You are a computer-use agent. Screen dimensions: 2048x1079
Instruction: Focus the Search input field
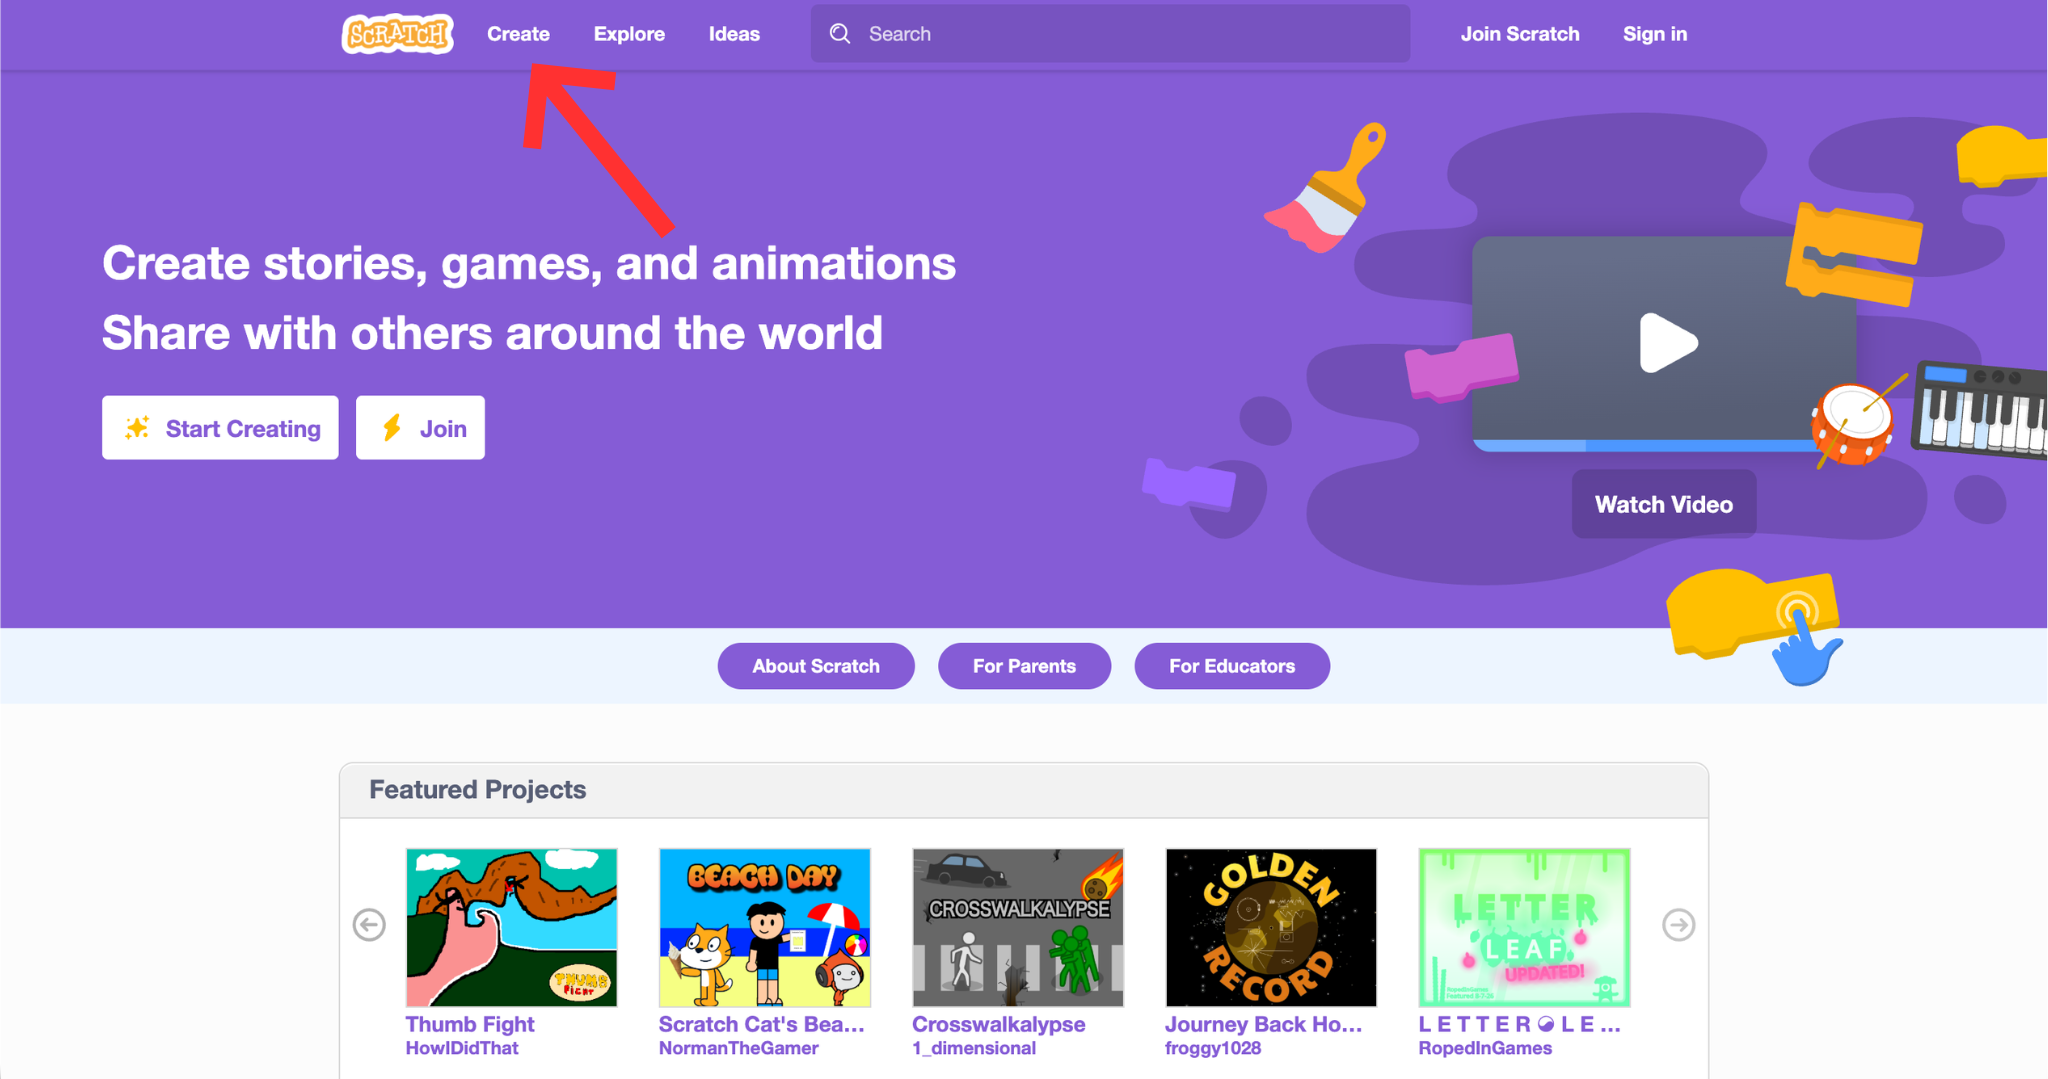(x=1110, y=34)
